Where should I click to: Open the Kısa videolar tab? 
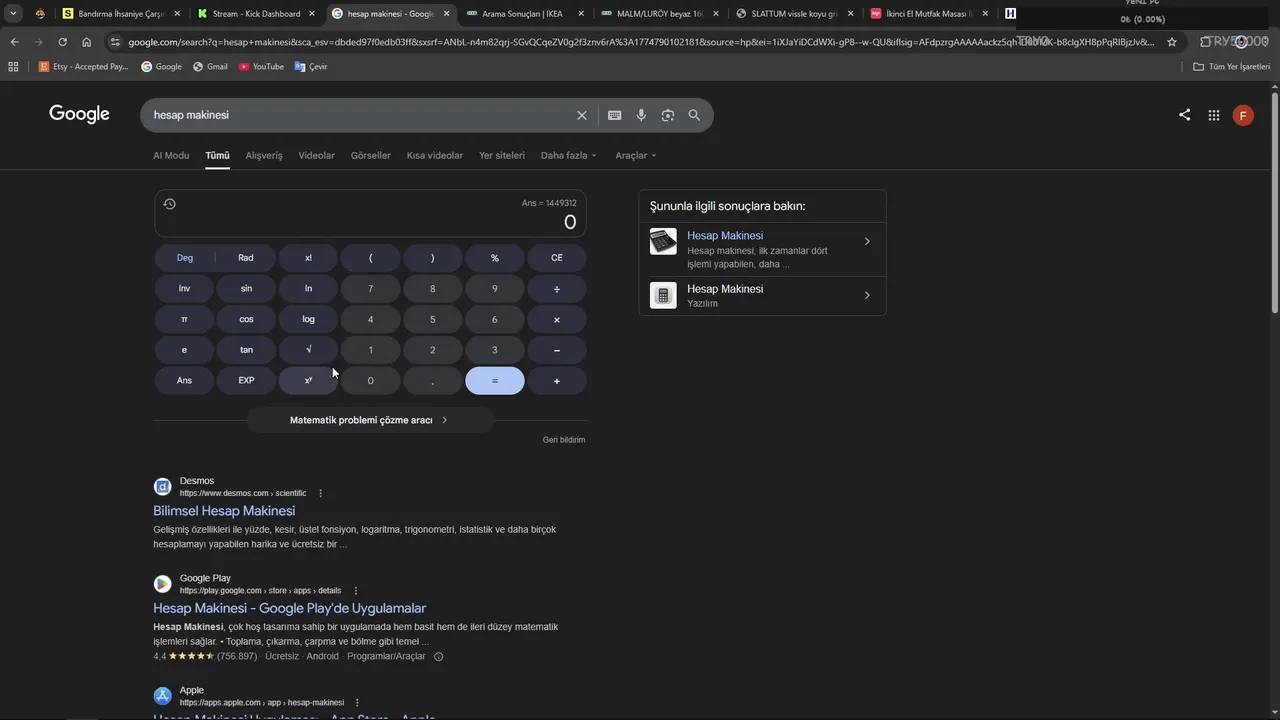(435, 156)
